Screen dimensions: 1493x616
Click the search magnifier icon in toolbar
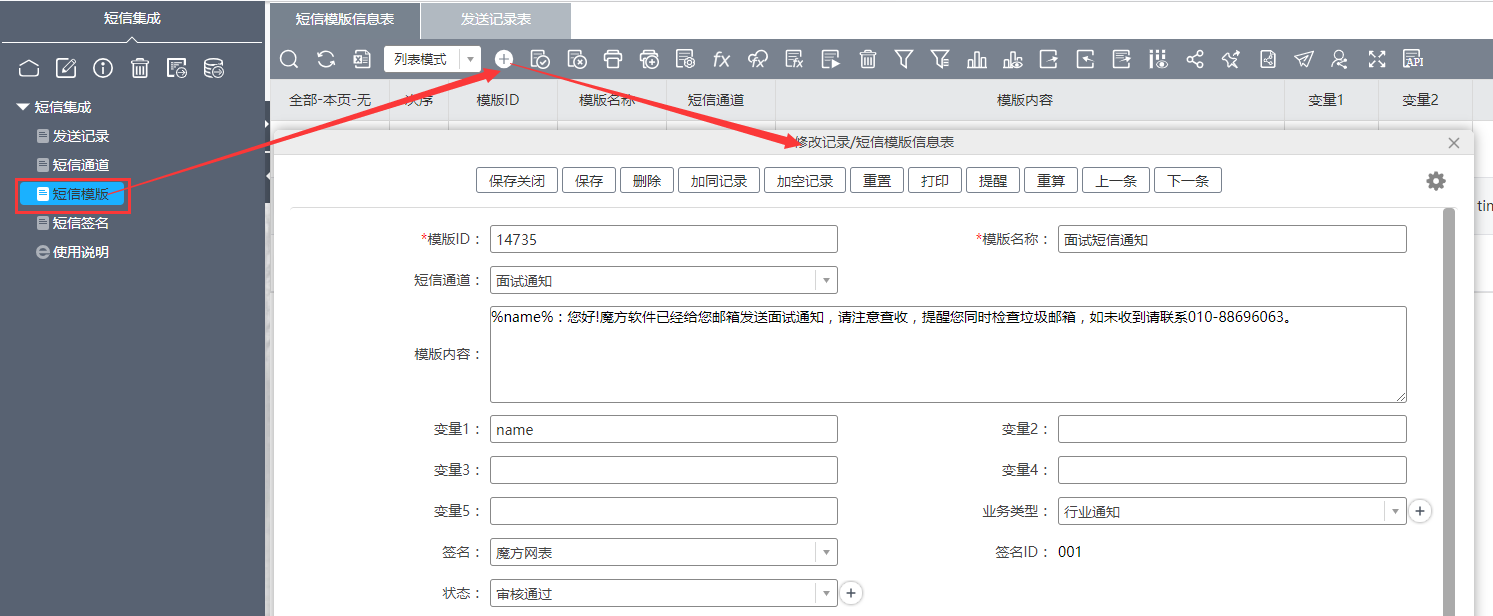coord(289,59)
